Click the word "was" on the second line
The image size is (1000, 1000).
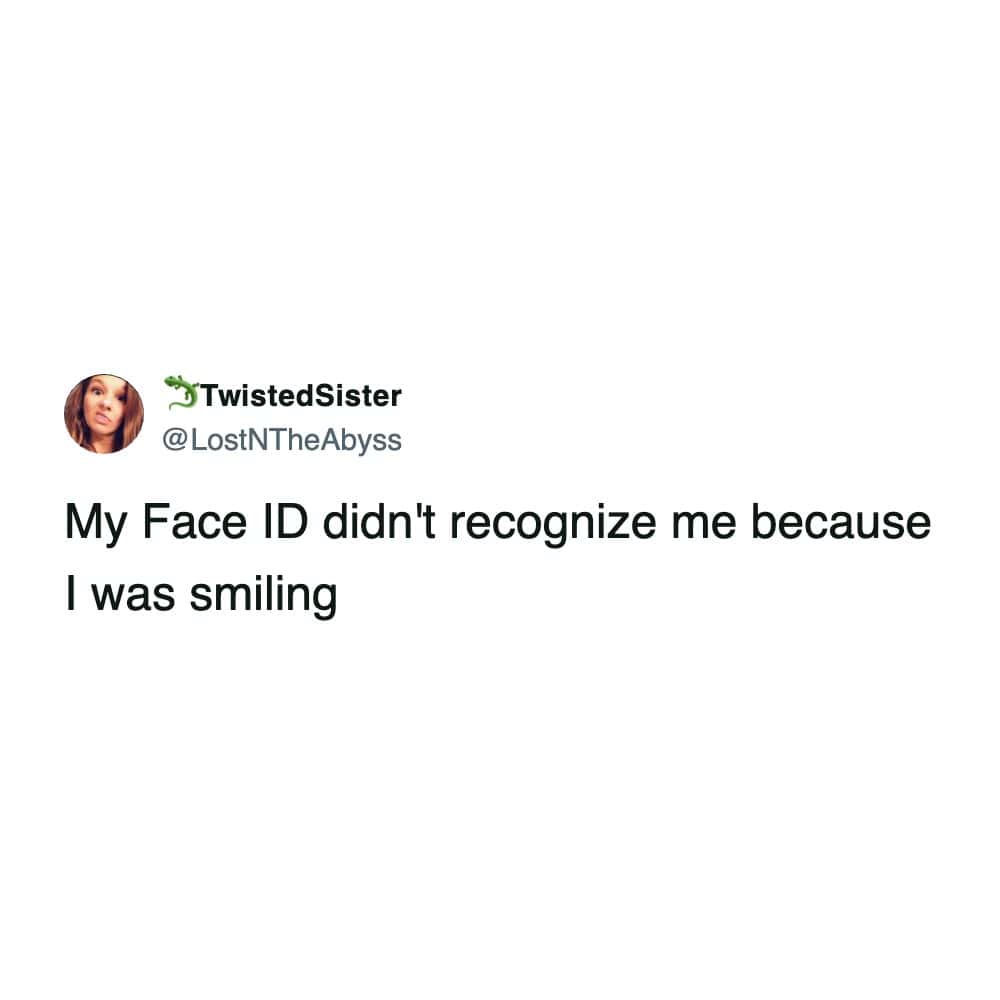point(133,598)
